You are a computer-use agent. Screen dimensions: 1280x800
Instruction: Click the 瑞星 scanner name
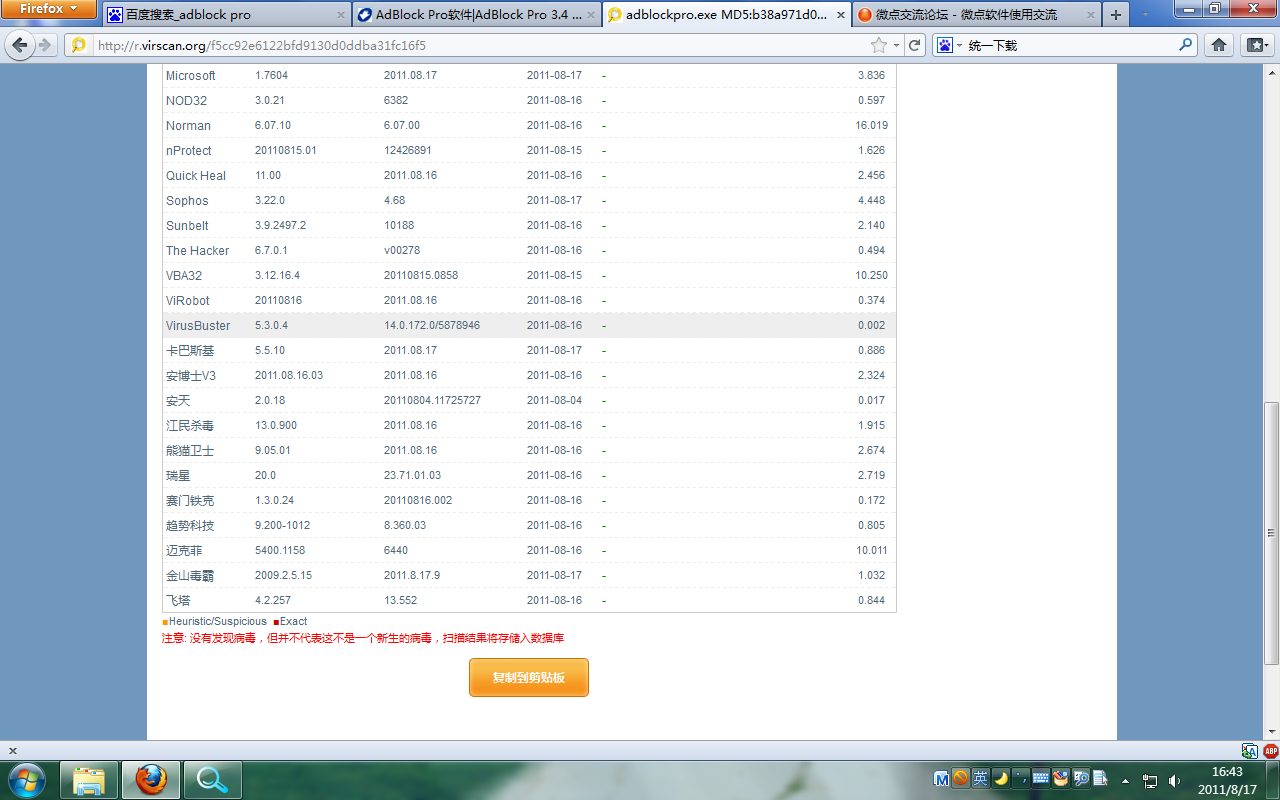(x=178, y=476)
